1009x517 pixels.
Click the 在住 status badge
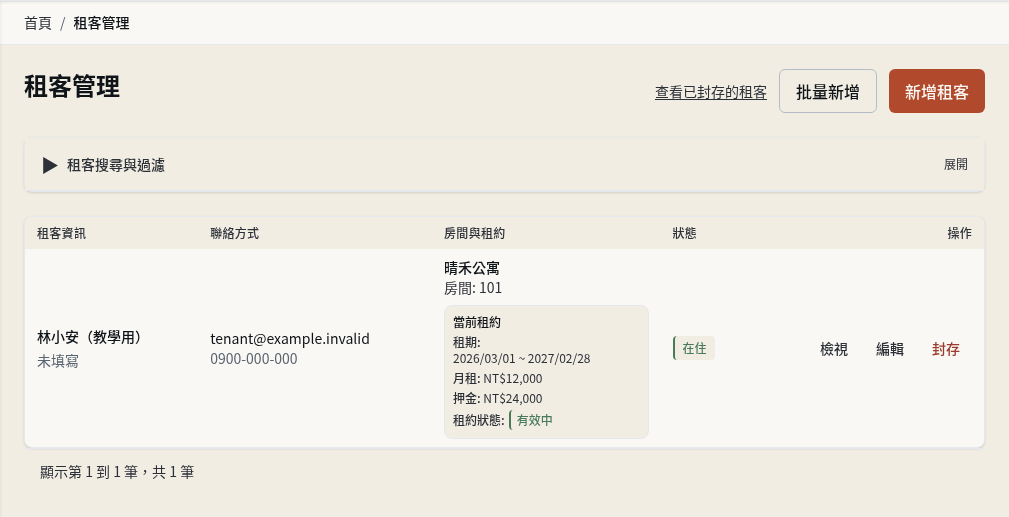pos(694,348)
